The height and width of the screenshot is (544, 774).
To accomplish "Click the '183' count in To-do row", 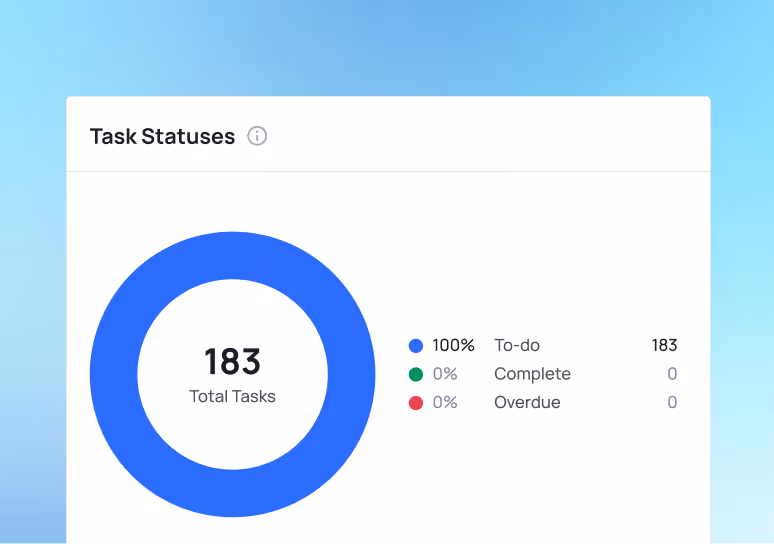I will tap(664, 345).
